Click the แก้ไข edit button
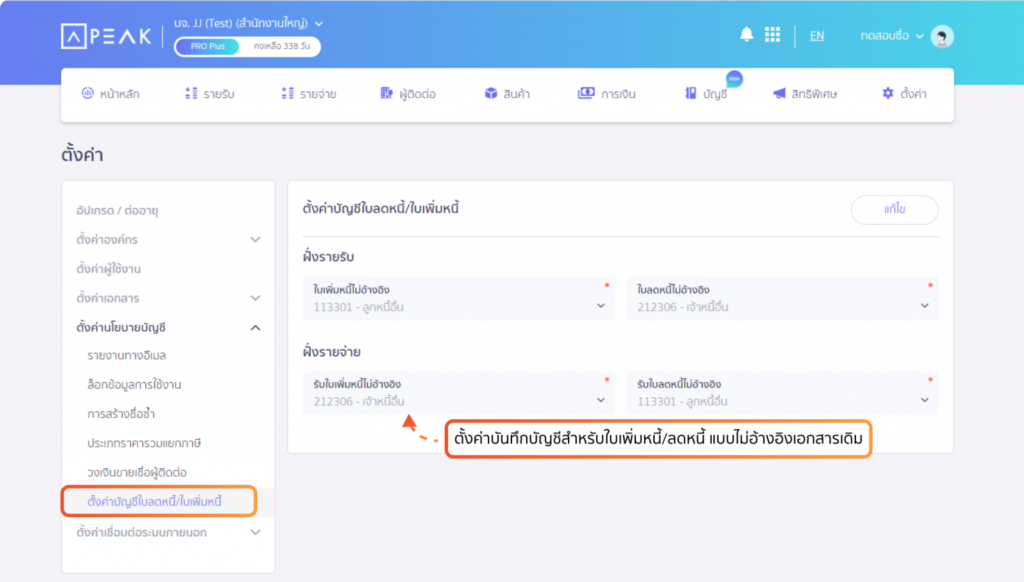Screen dimensions: 1024x582 tap(894, 210)
